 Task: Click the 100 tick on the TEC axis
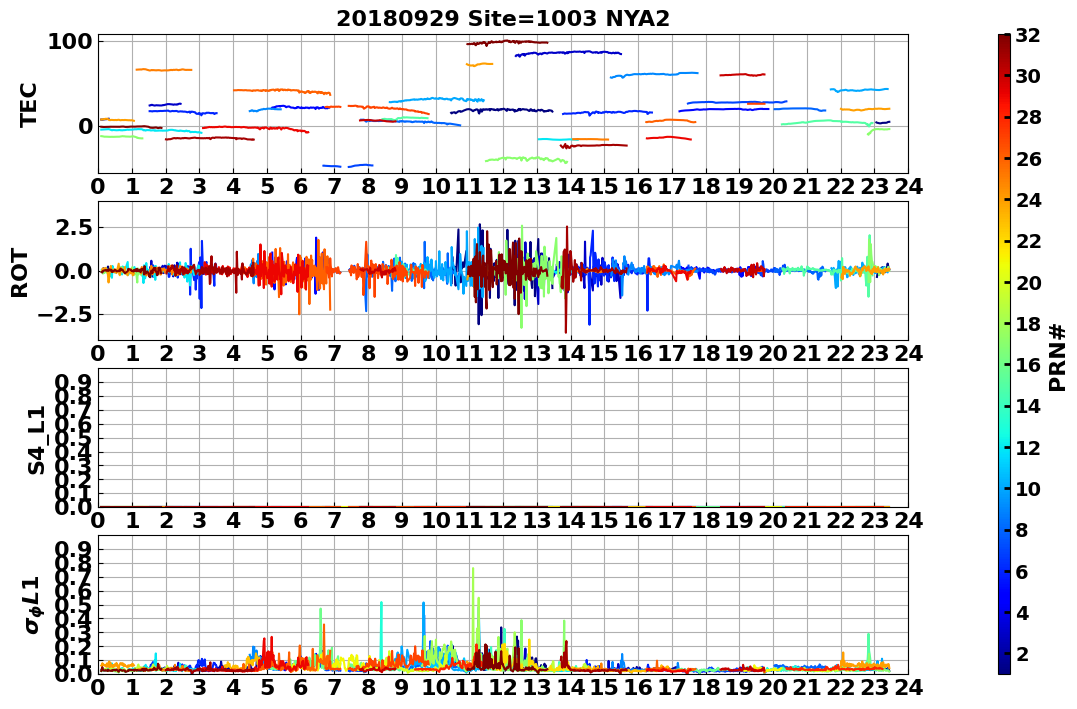tap(70, 42)
